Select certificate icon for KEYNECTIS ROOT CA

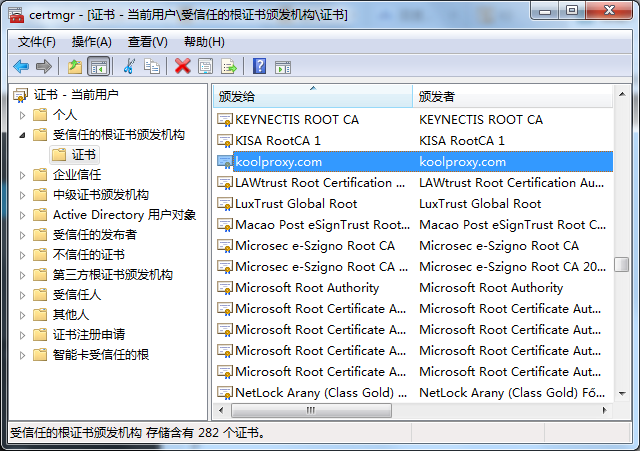tap(225, 120)
